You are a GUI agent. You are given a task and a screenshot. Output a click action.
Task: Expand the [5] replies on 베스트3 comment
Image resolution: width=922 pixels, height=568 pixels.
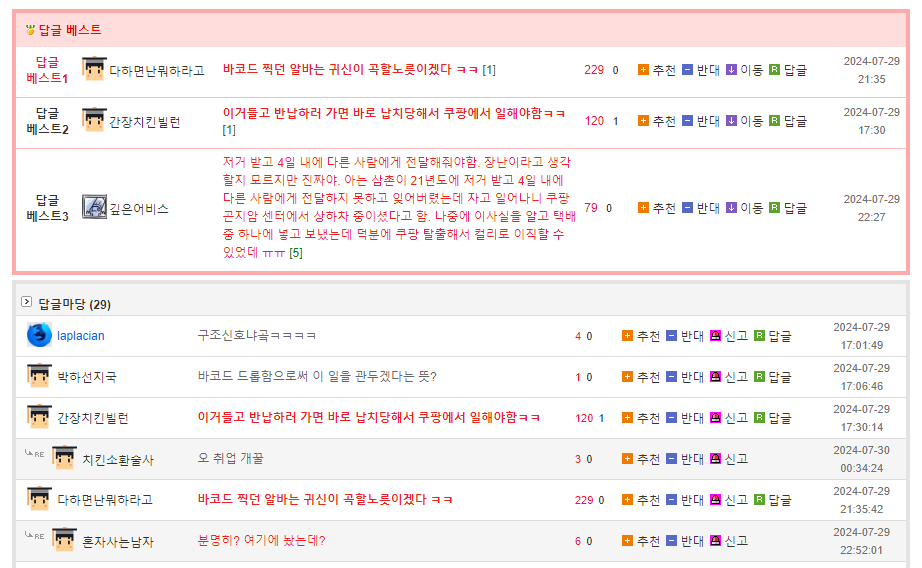(x=296, y=253)
